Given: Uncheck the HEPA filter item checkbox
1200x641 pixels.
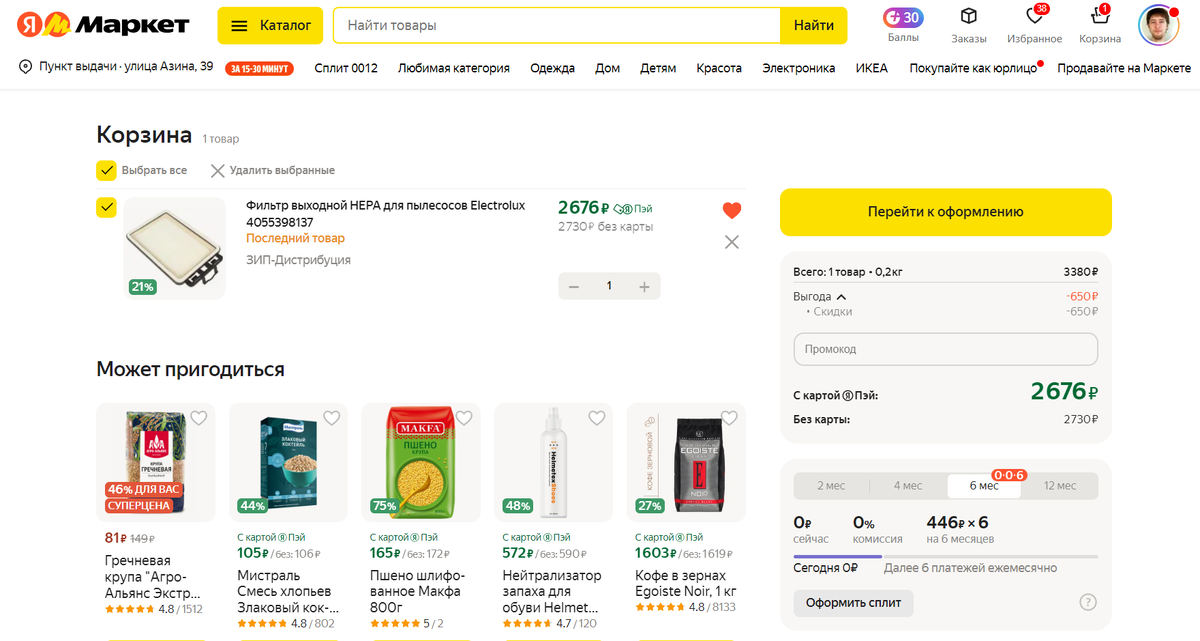Looking at the screenshot, I should click(106, 207).
